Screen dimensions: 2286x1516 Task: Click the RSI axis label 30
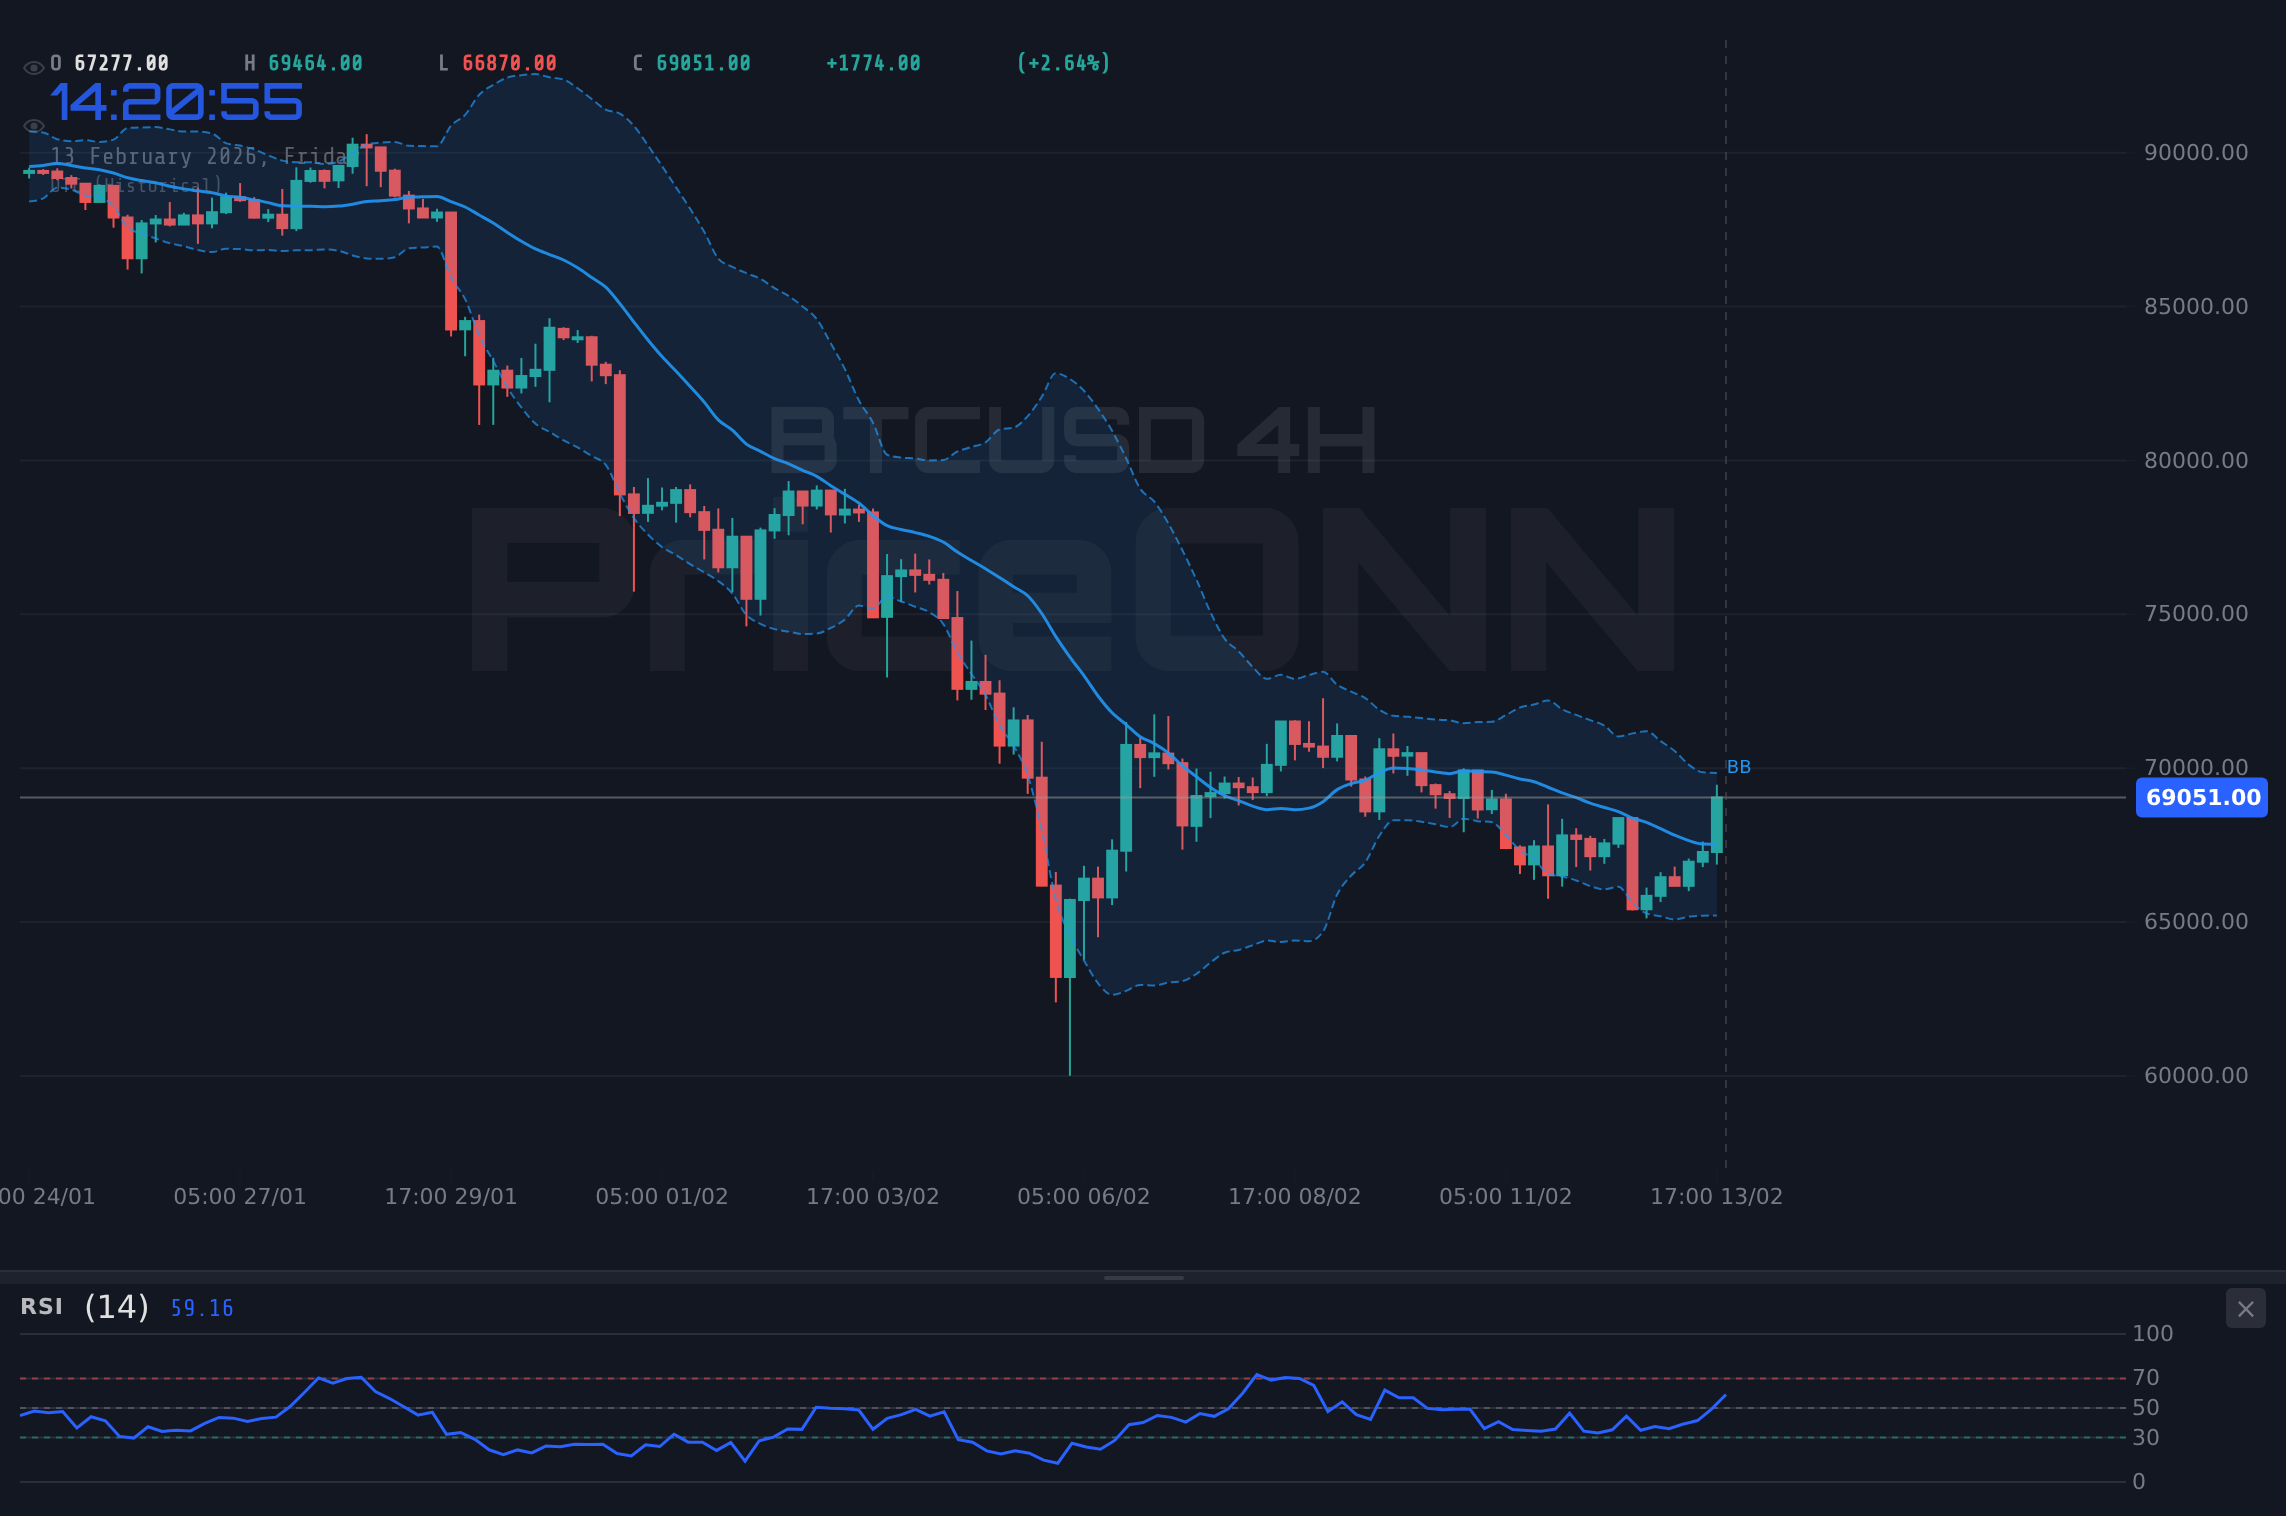pos(2146,1438)
